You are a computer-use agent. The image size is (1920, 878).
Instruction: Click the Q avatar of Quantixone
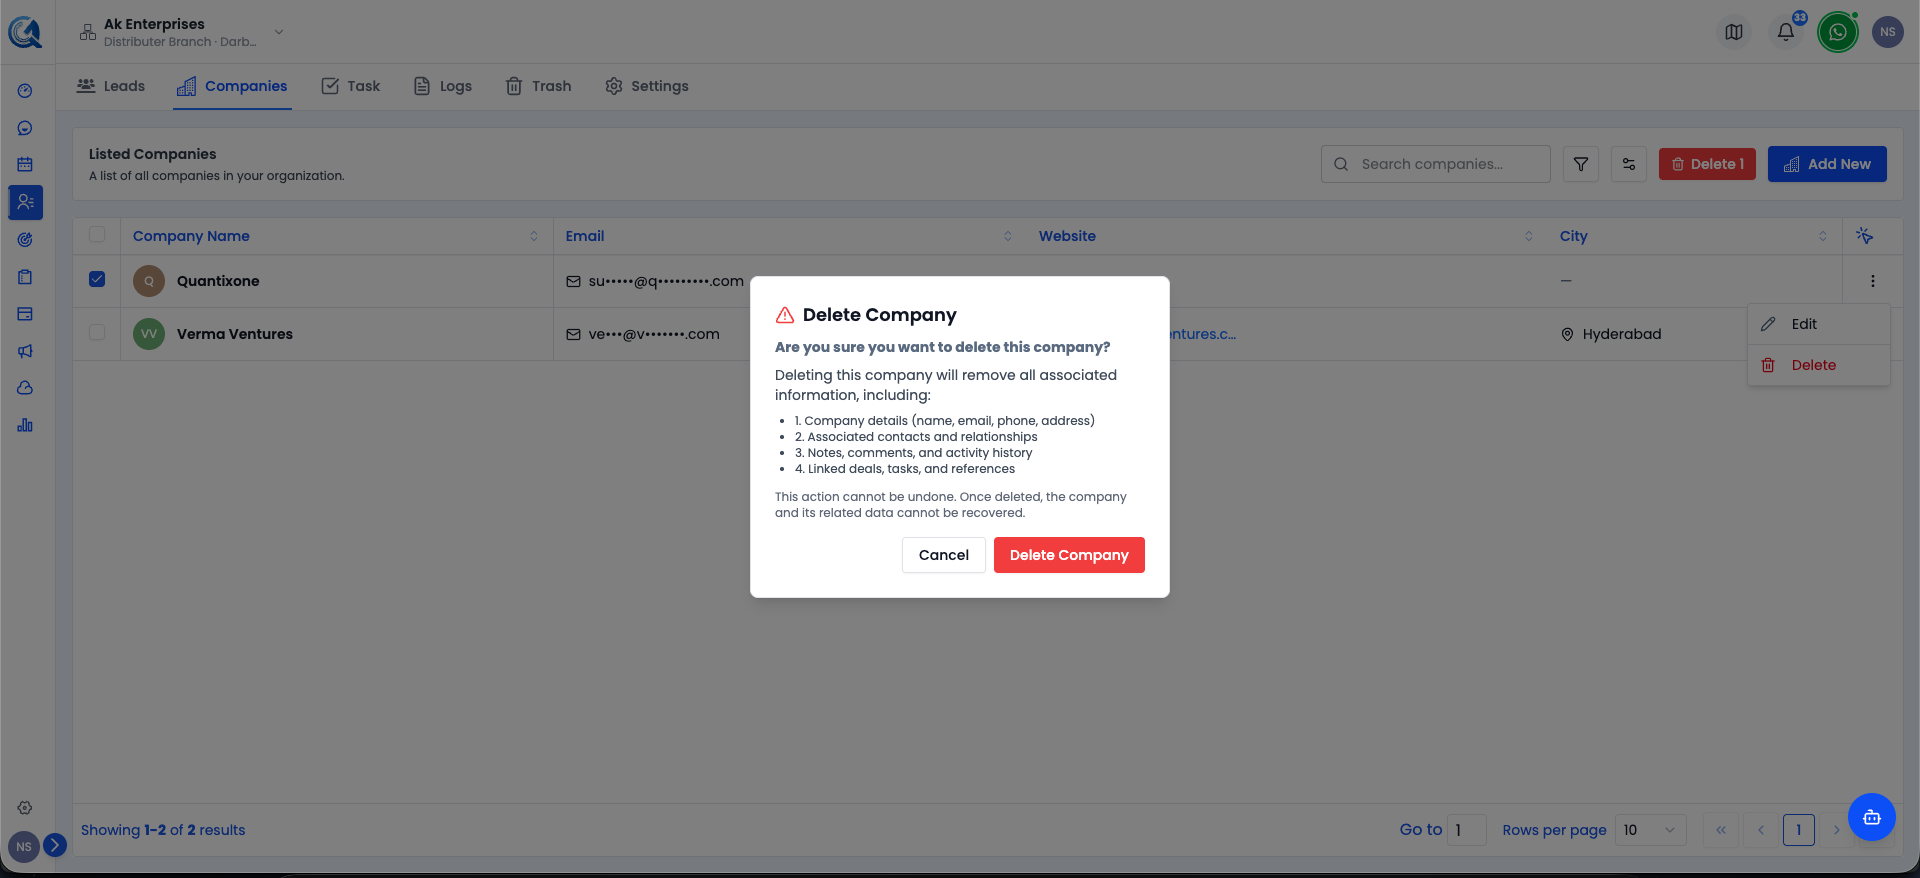point(149,281)
